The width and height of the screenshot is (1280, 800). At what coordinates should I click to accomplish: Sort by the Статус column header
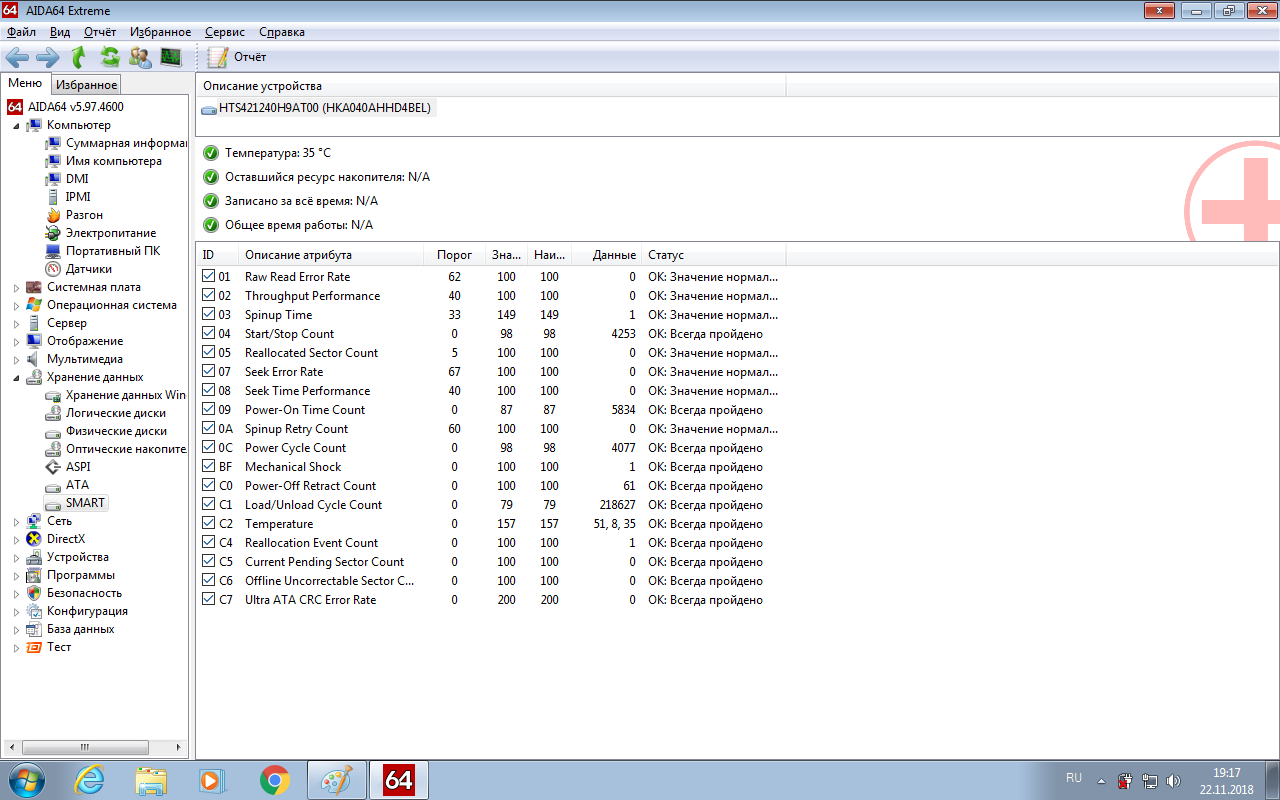point(714,255)
